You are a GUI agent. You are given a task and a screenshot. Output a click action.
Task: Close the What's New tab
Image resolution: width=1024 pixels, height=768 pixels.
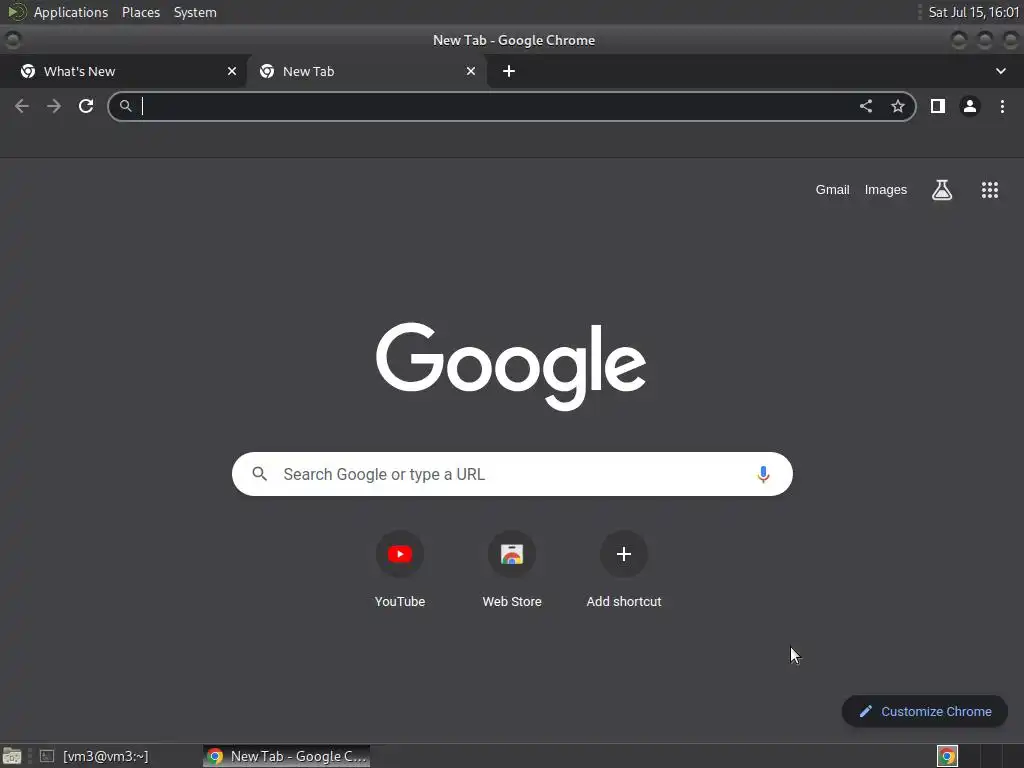coord(232,71)
